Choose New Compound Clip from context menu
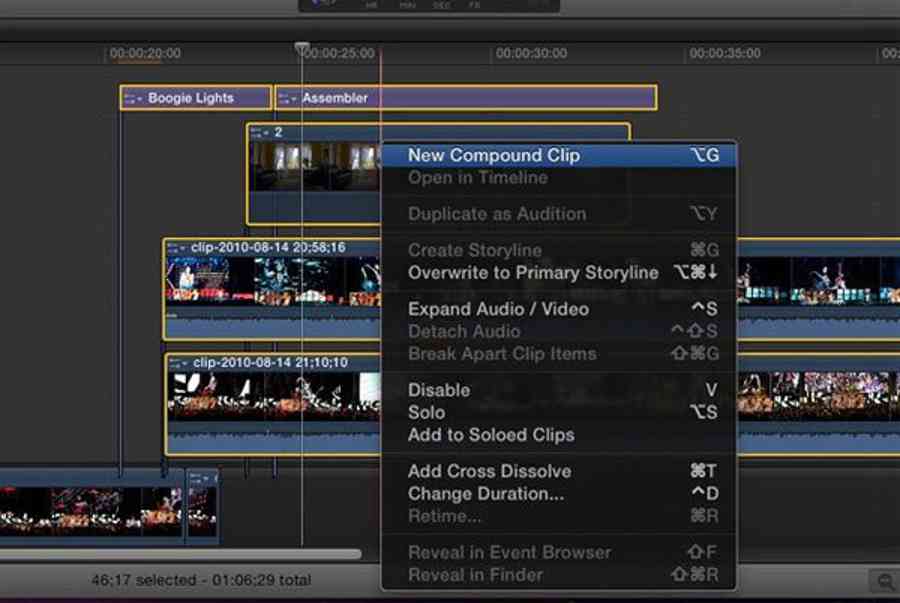Screen dimensions: 900x603 (493, 155)
